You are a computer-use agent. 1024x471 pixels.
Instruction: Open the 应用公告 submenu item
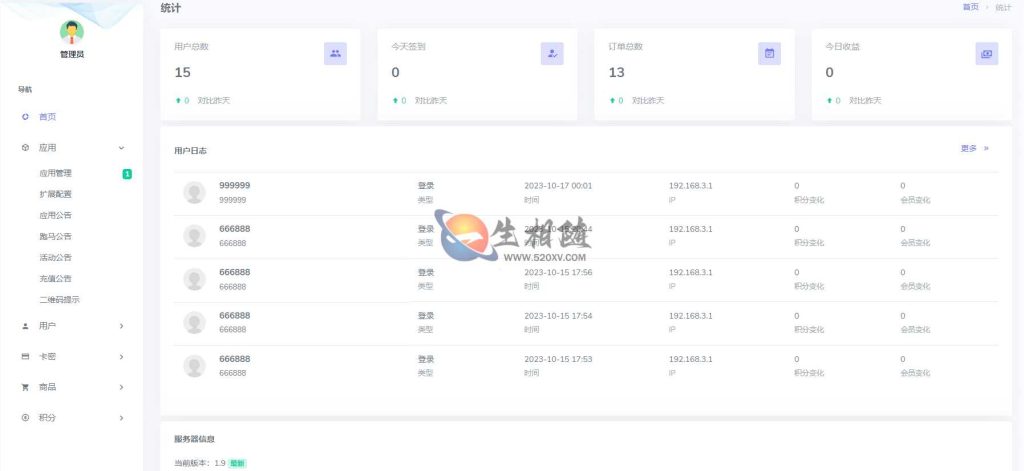tap(56, 215)
